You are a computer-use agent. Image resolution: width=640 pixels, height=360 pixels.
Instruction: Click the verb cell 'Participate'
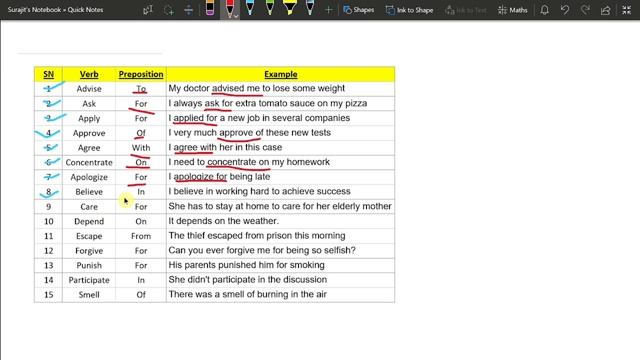click(x=89, y=280)
